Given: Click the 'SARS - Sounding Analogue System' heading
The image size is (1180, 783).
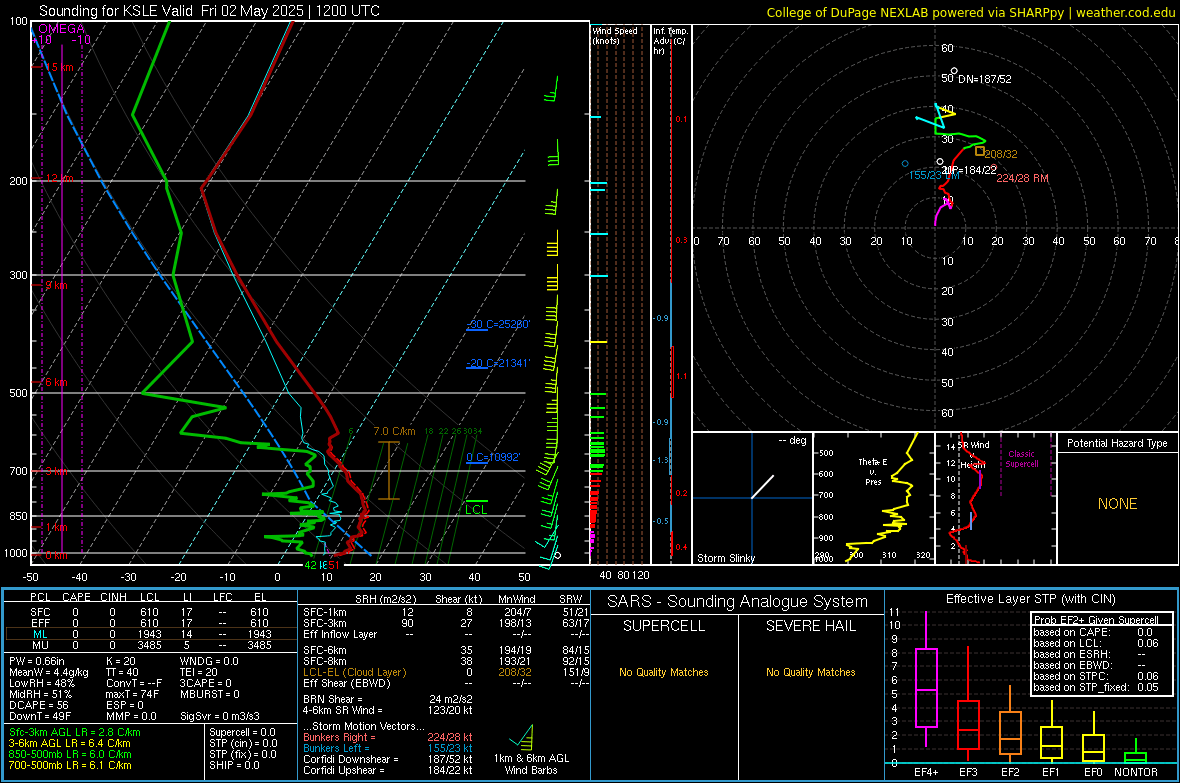Looking at the screenshot, I should click(738, 602).
